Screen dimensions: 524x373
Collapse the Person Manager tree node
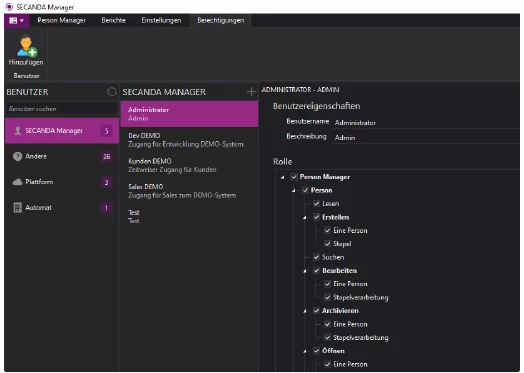pyautogui.click(x=283, y=177)
